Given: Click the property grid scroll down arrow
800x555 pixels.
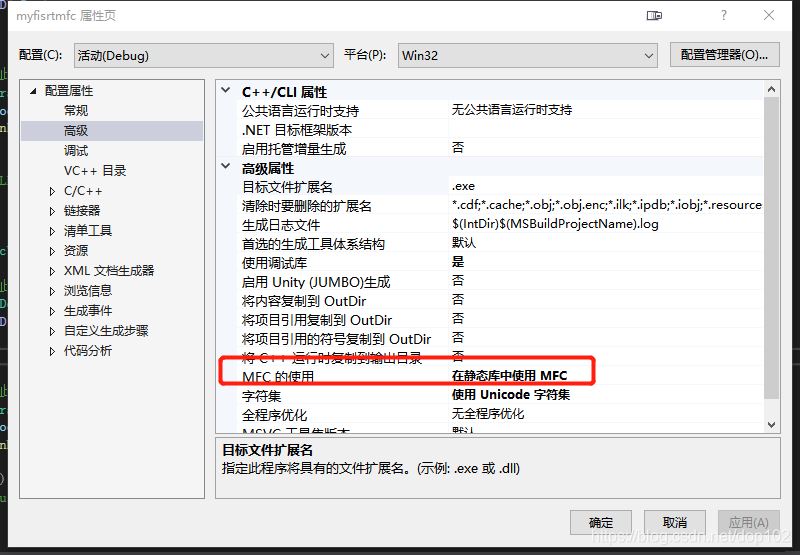Looking at the screenshot, I should click(771, 424).
